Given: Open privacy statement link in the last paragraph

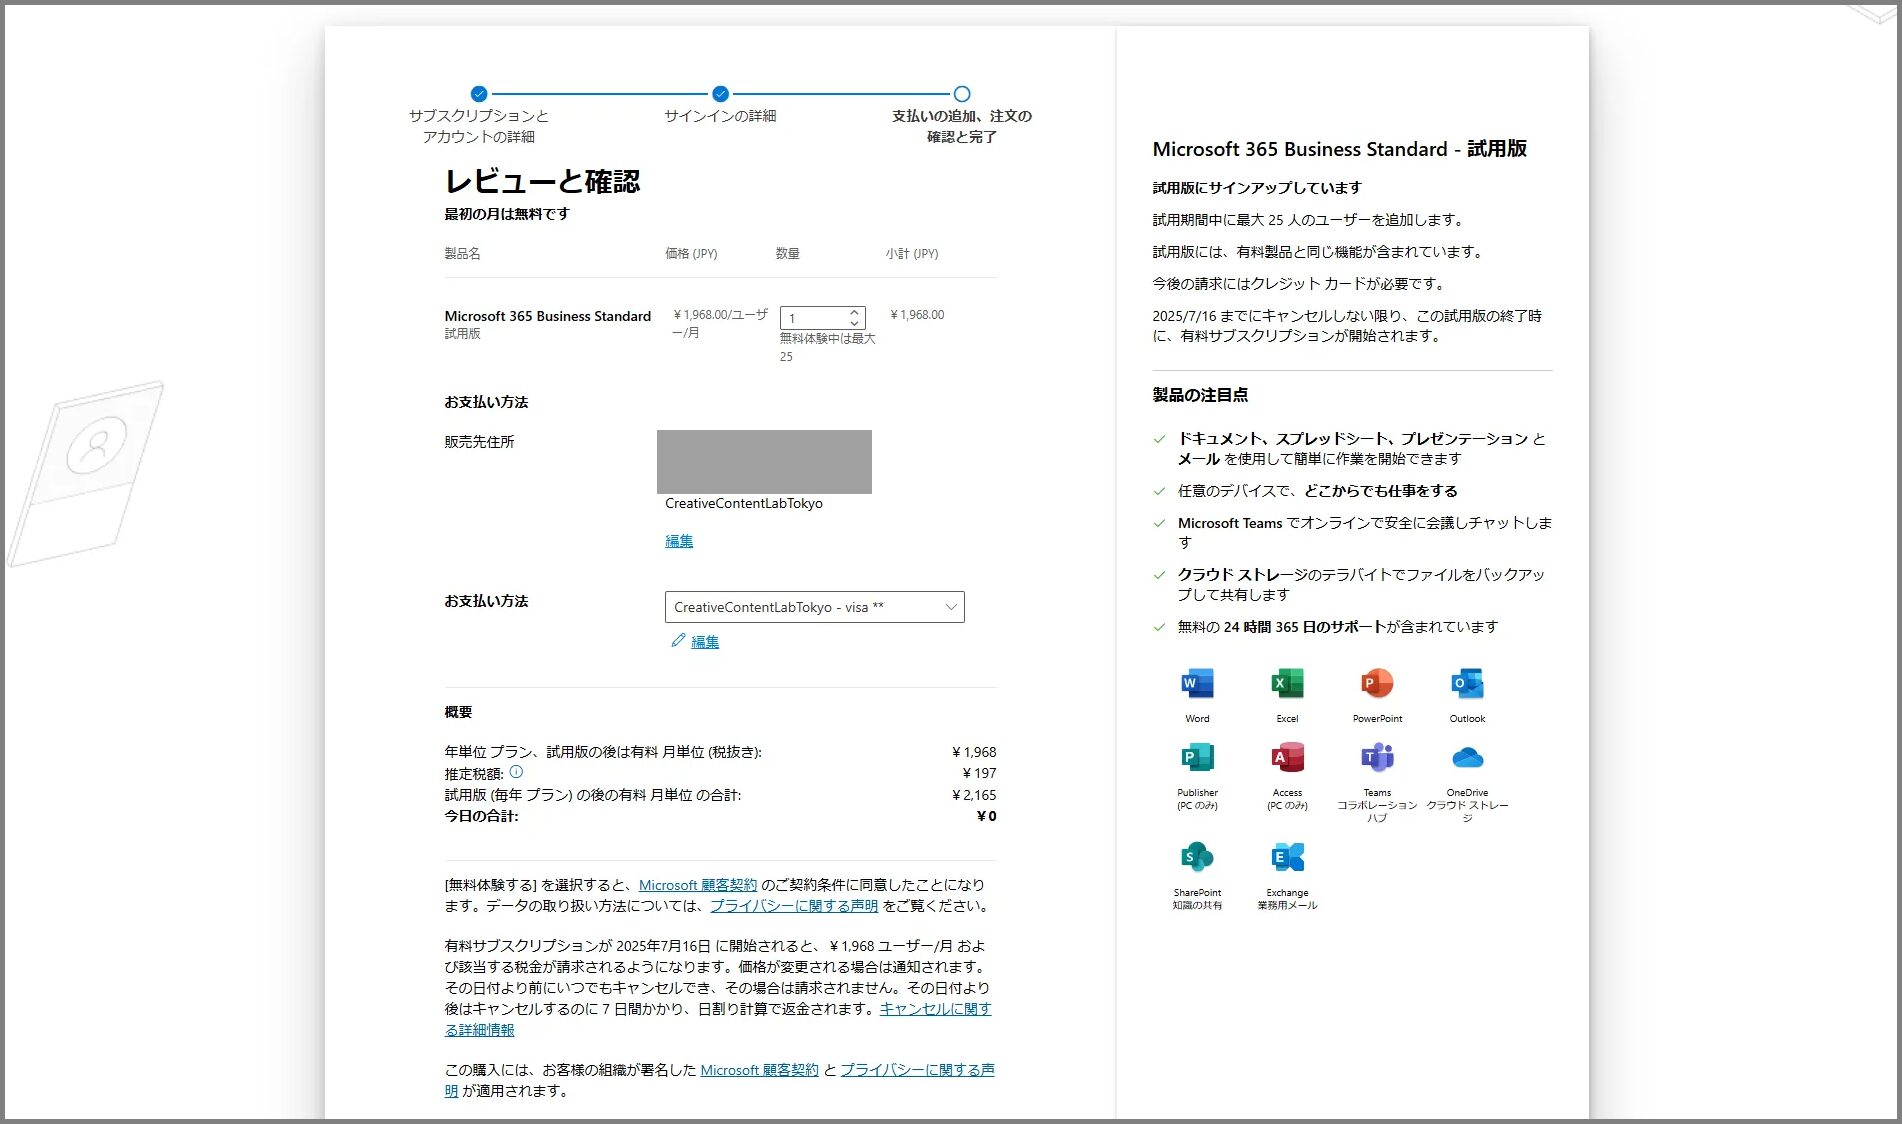Looking at the screenshot, I should pyautogui.click(x=917, y=1070).
